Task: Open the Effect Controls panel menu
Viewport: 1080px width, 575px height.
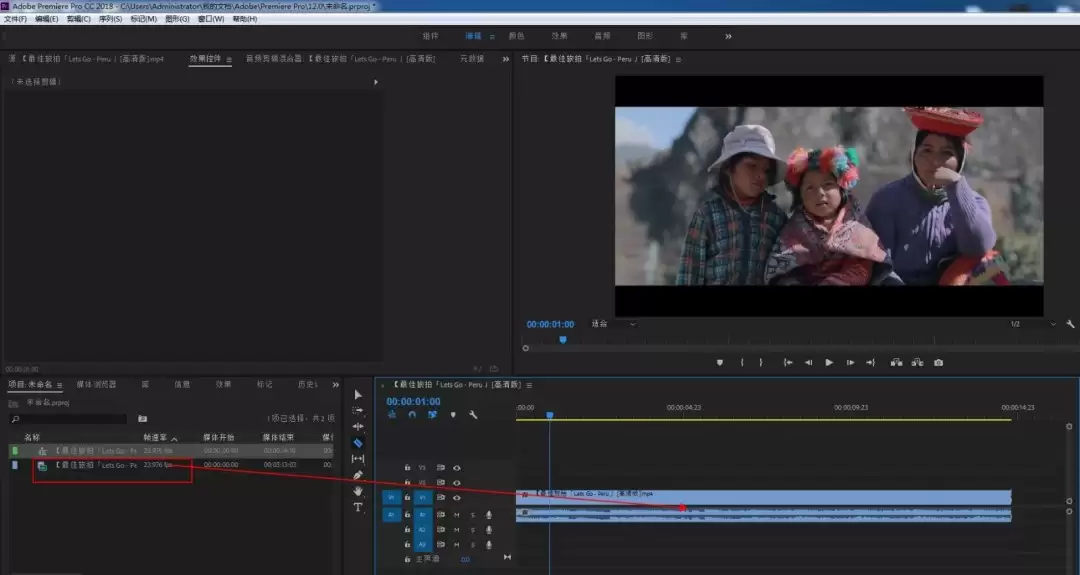Action: click(x=229, y=59)
